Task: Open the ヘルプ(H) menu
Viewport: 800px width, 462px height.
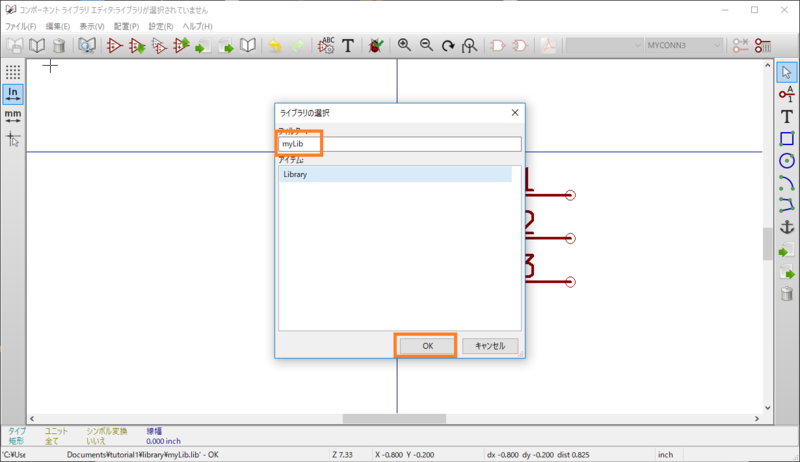Action: pos(197,26)
